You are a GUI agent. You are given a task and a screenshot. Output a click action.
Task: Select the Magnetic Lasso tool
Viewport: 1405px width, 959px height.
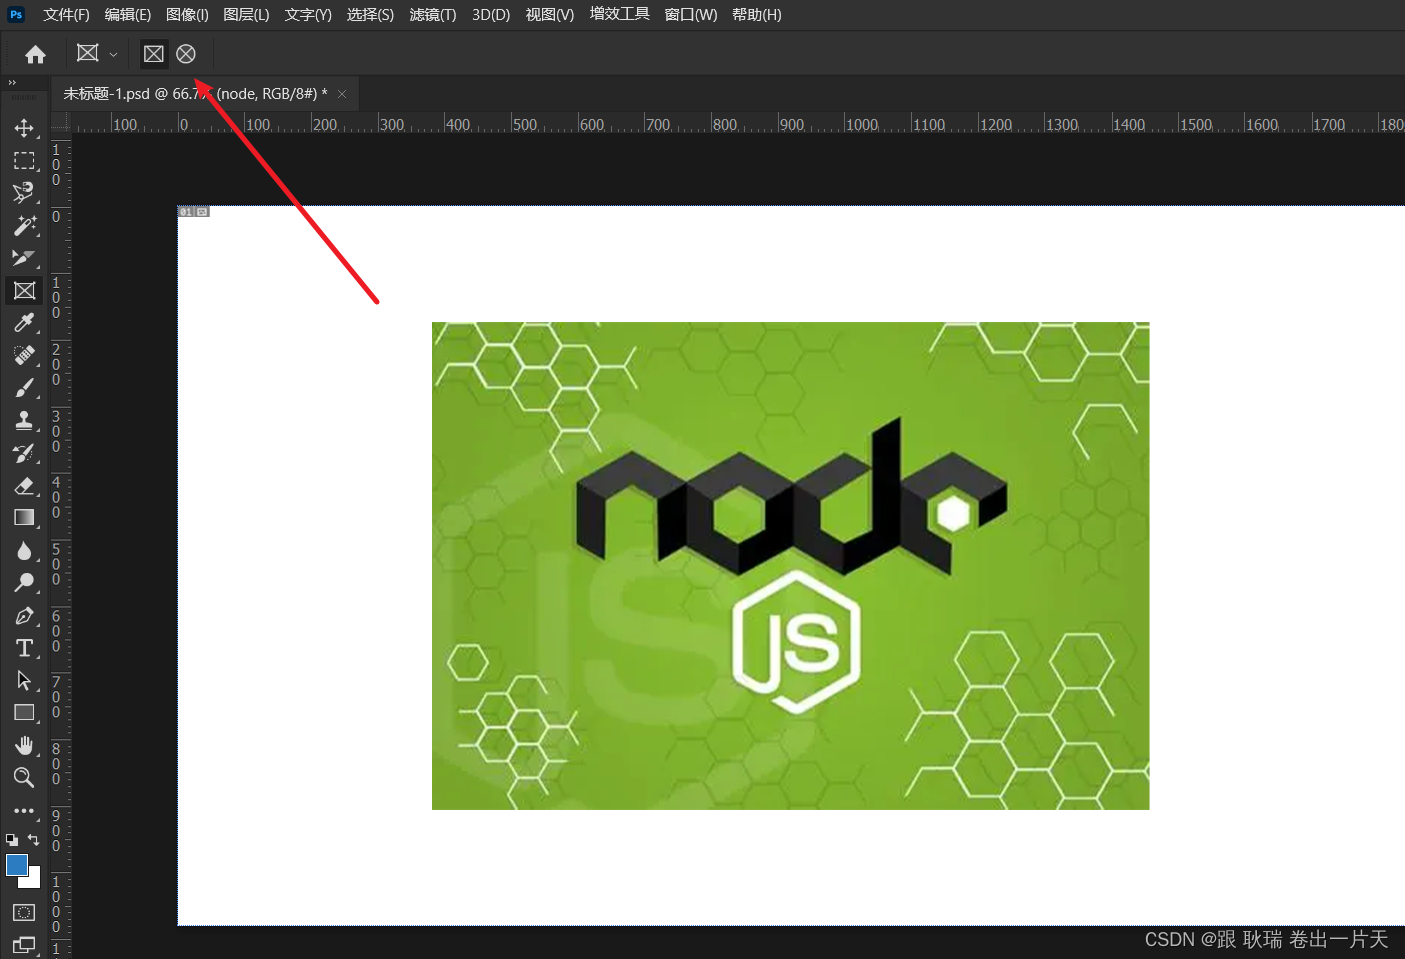(x=24, y=193)
